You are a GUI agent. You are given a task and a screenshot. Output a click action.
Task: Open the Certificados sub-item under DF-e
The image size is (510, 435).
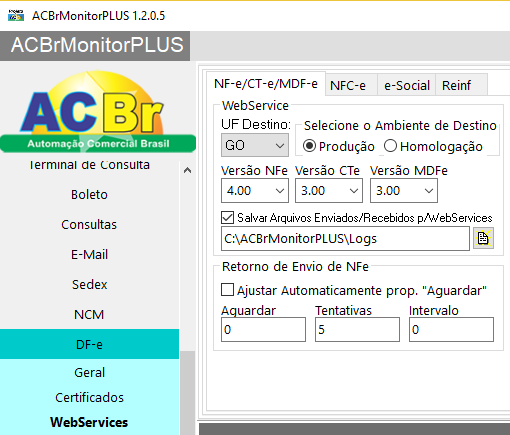[89, 397]
